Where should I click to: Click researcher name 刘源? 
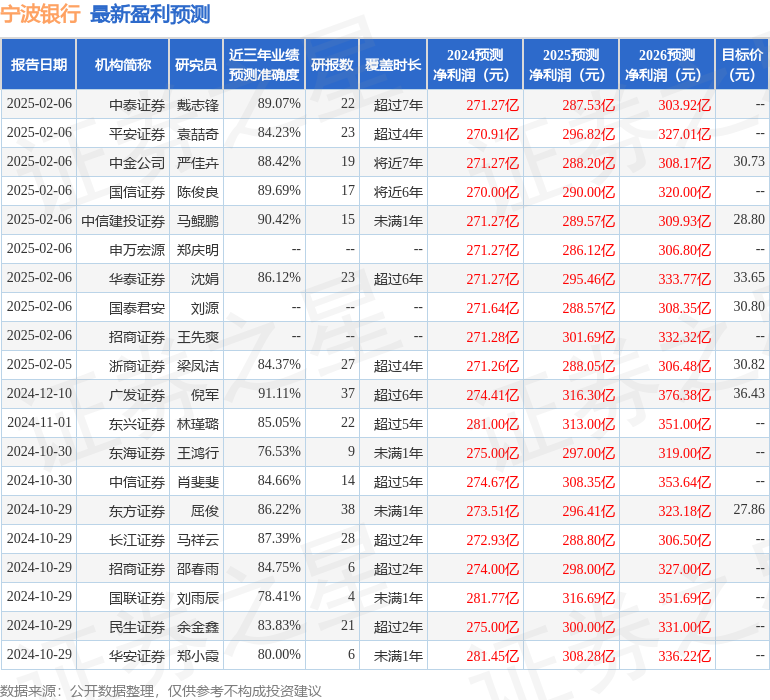point(205,308)
